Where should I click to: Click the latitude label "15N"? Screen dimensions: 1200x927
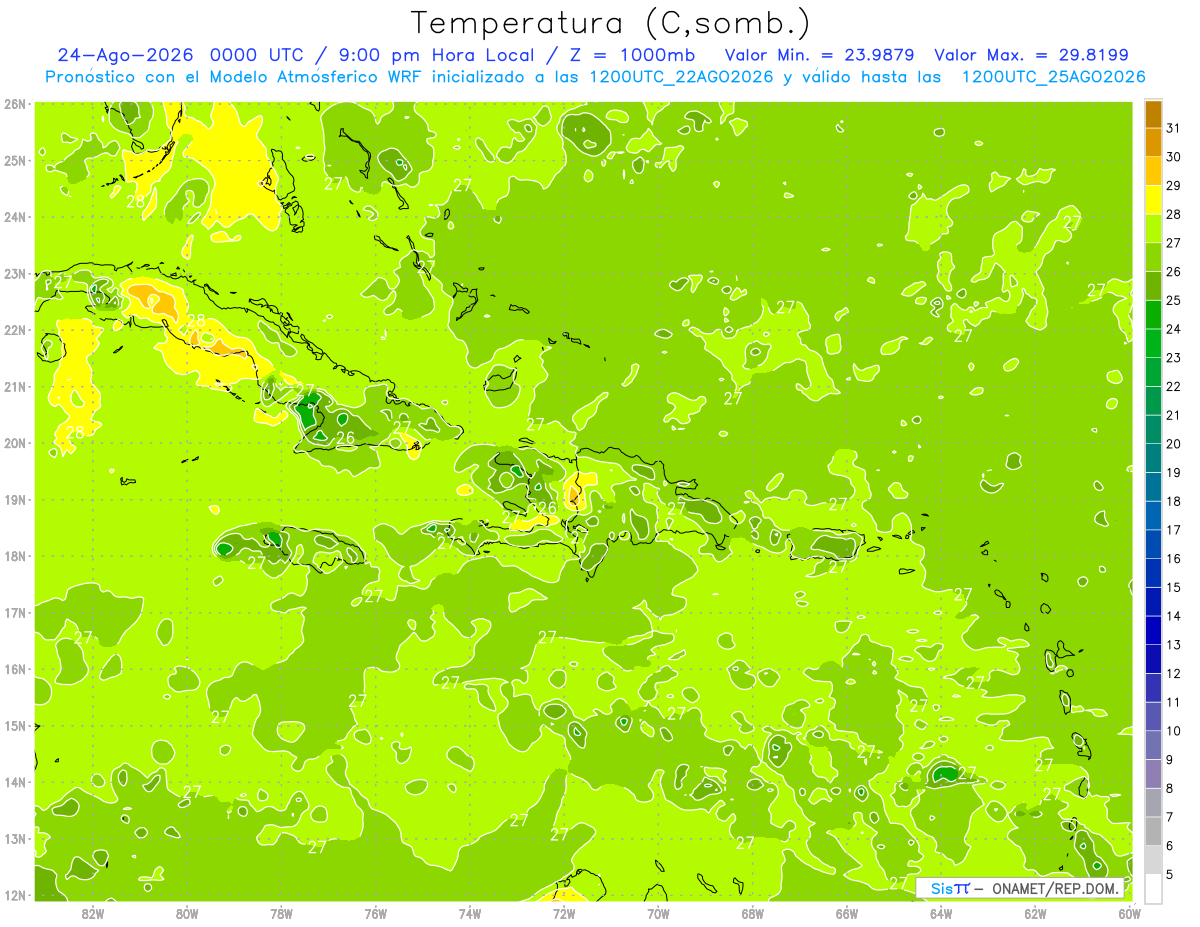(15, 726)
